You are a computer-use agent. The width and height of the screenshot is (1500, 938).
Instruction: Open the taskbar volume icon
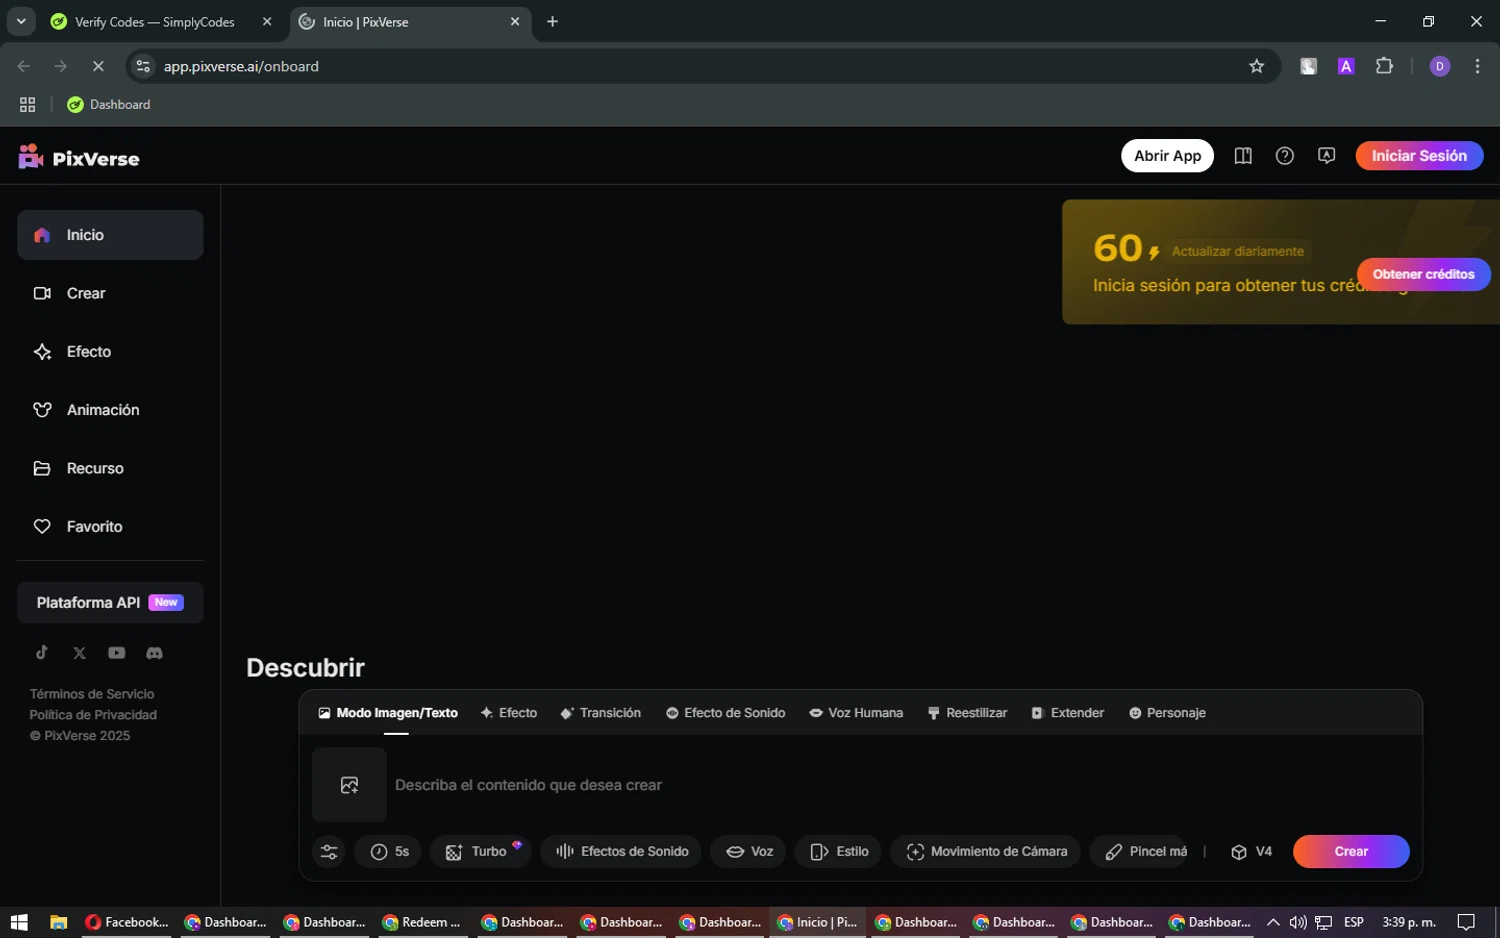coord(1298,922)
